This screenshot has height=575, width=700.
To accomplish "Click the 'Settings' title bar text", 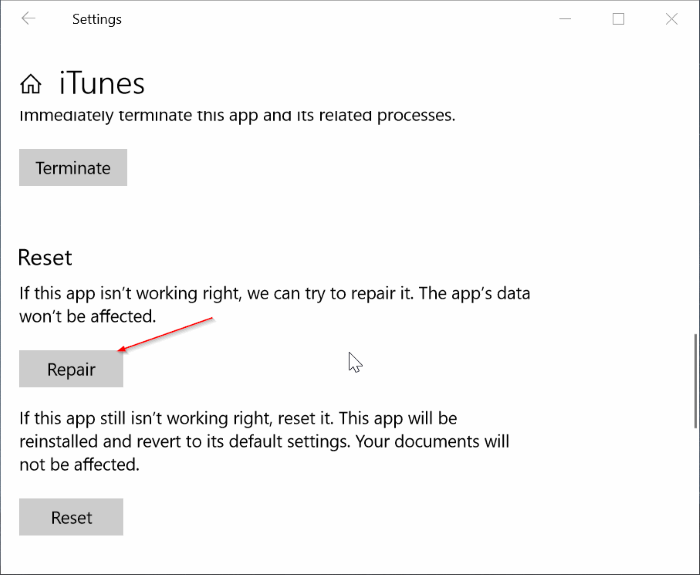I will (97, 19).
